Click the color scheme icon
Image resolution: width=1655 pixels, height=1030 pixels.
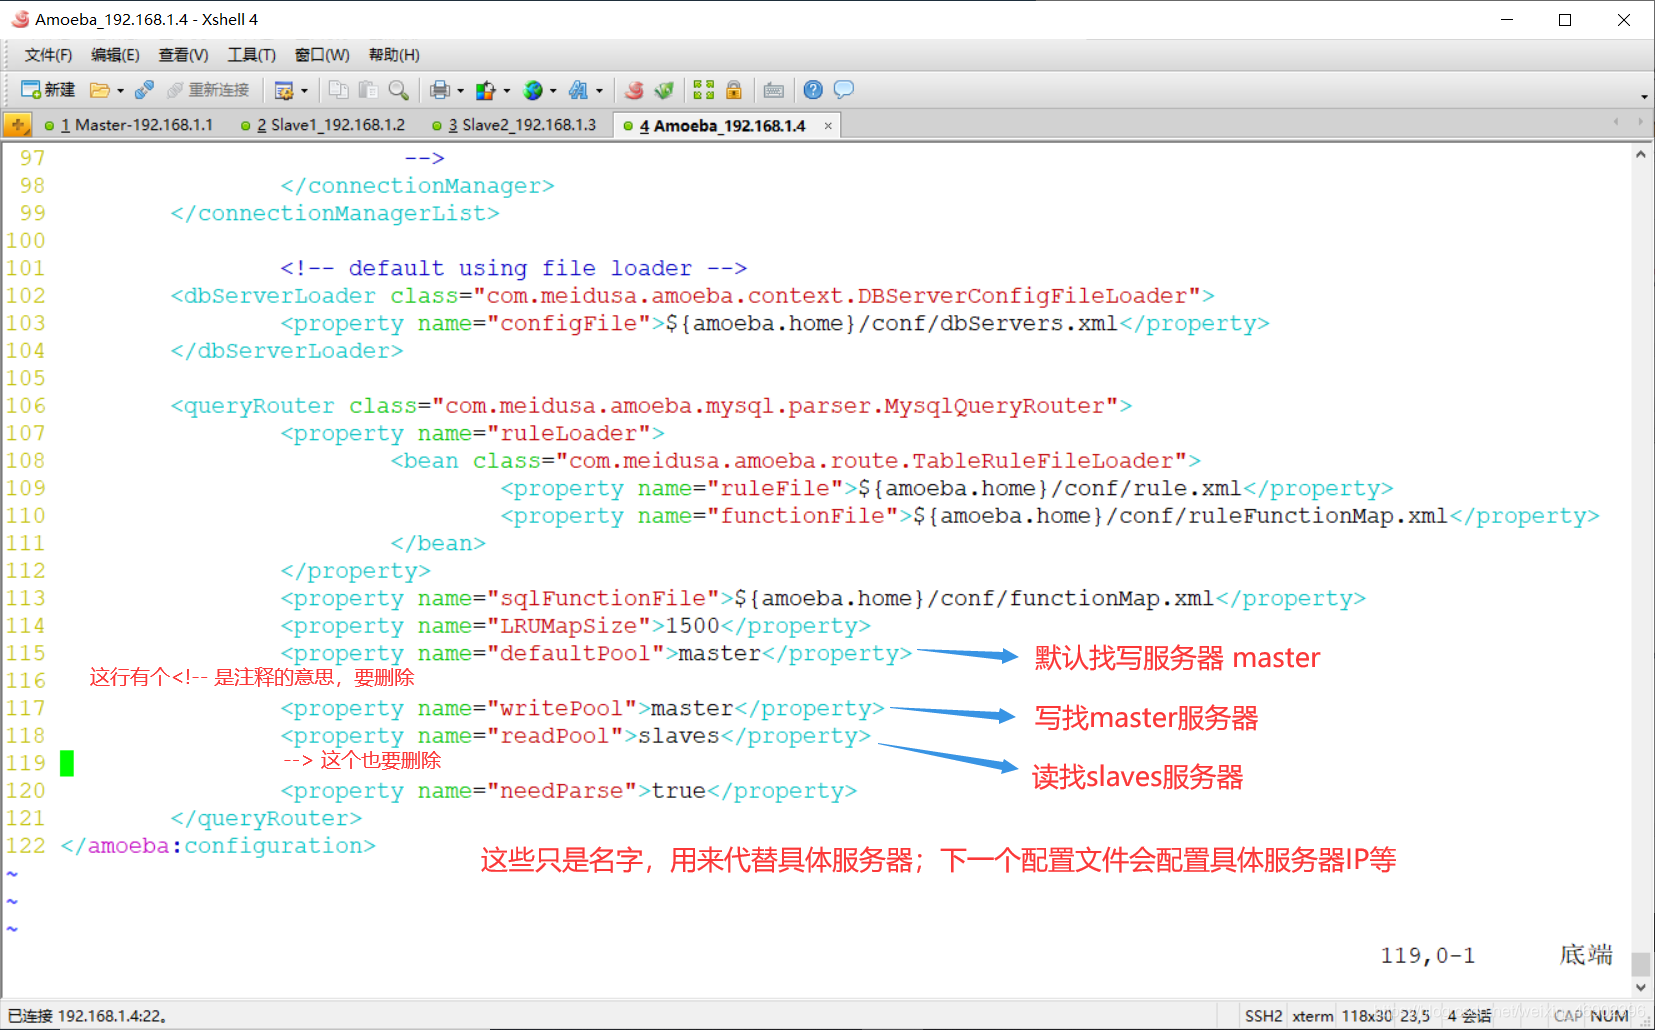[486, 90]
